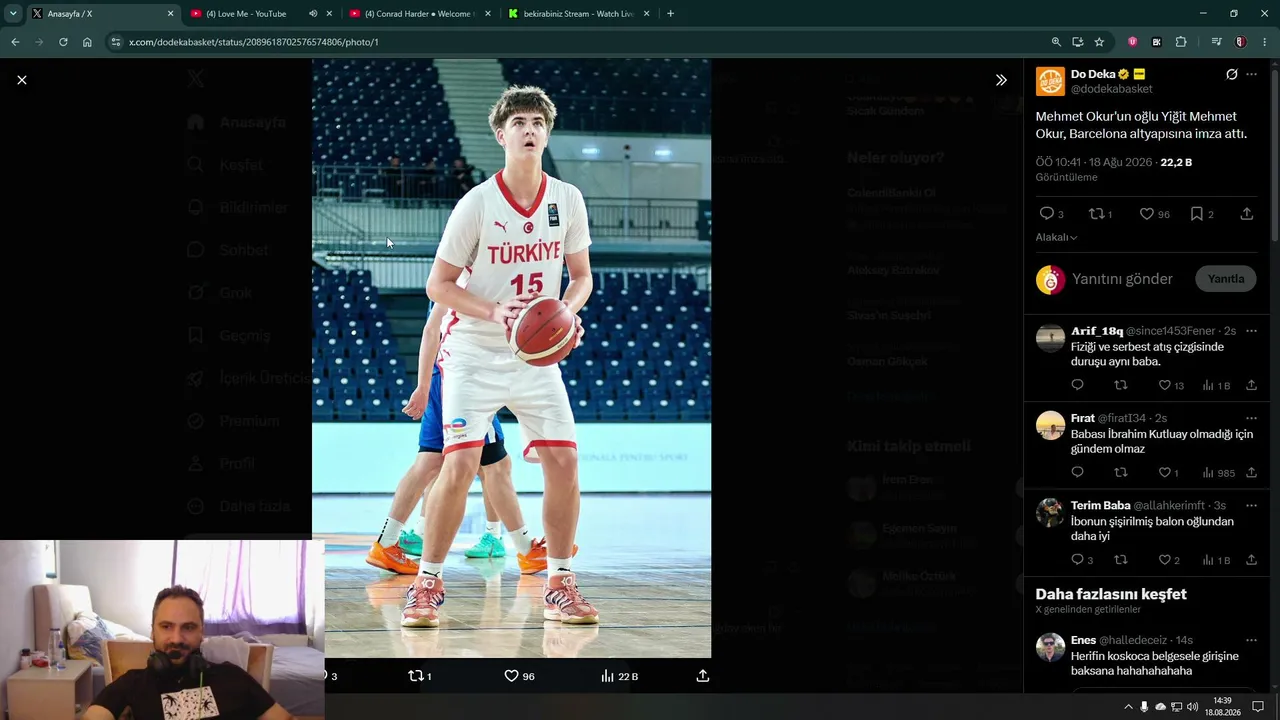Viewport: 1280px width, 720px height.
Task: Reply to Terim Baba's comment
Action: 1077,560
